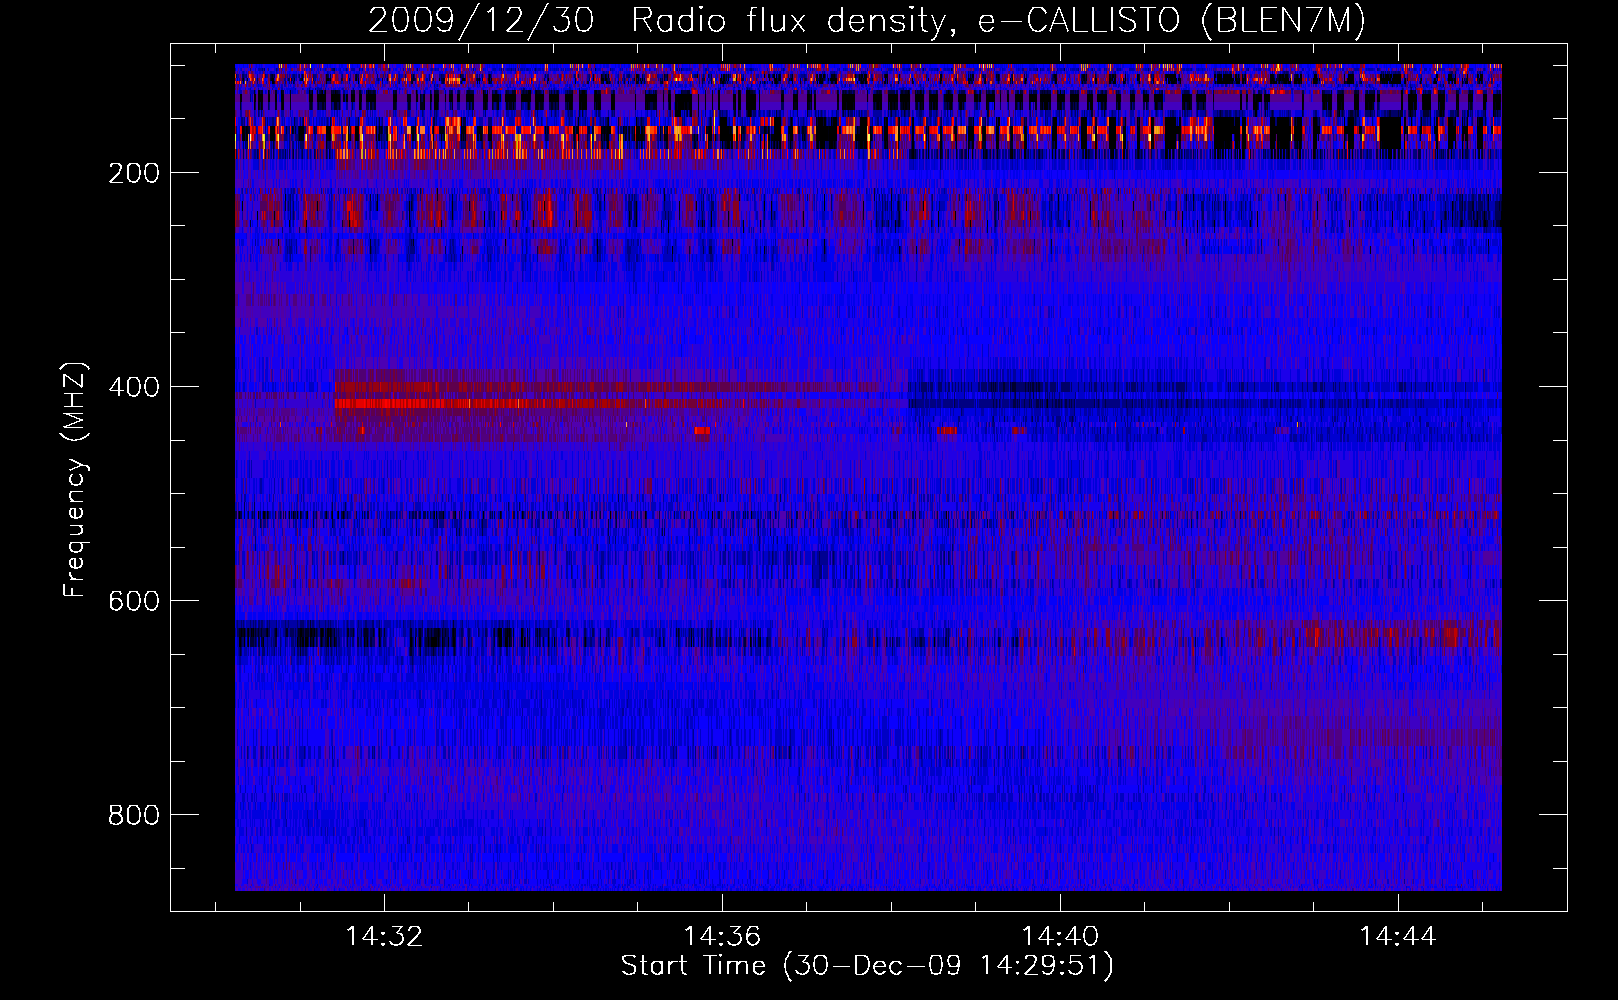The width and height of the screenshot is (1618, 1000).
Task: Click the "400" frequency tick label
Action: 134,387
